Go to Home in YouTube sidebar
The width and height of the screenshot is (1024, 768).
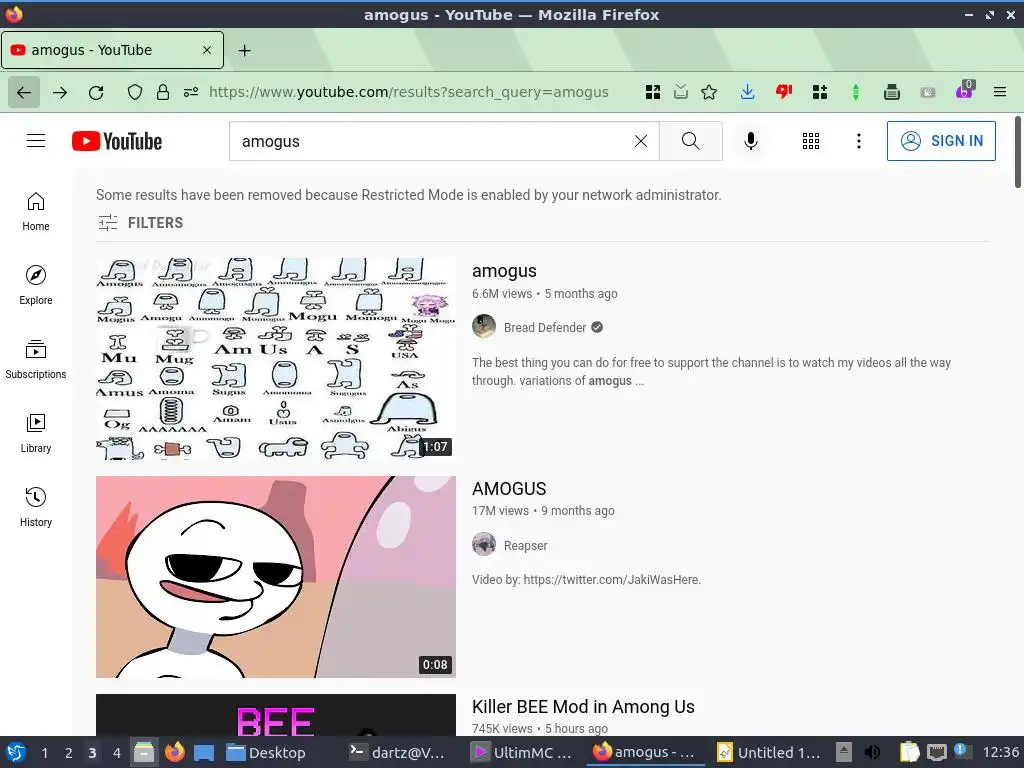click(x=36, y=212)
